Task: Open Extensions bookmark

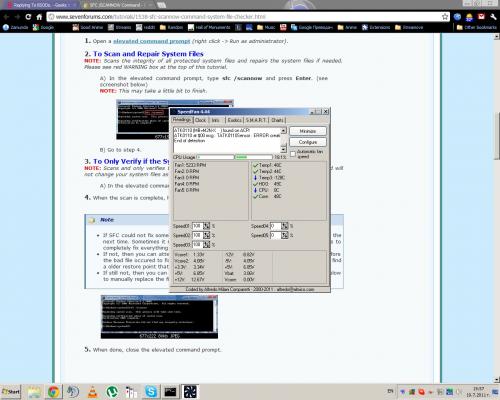Action: tap(376, 27)
